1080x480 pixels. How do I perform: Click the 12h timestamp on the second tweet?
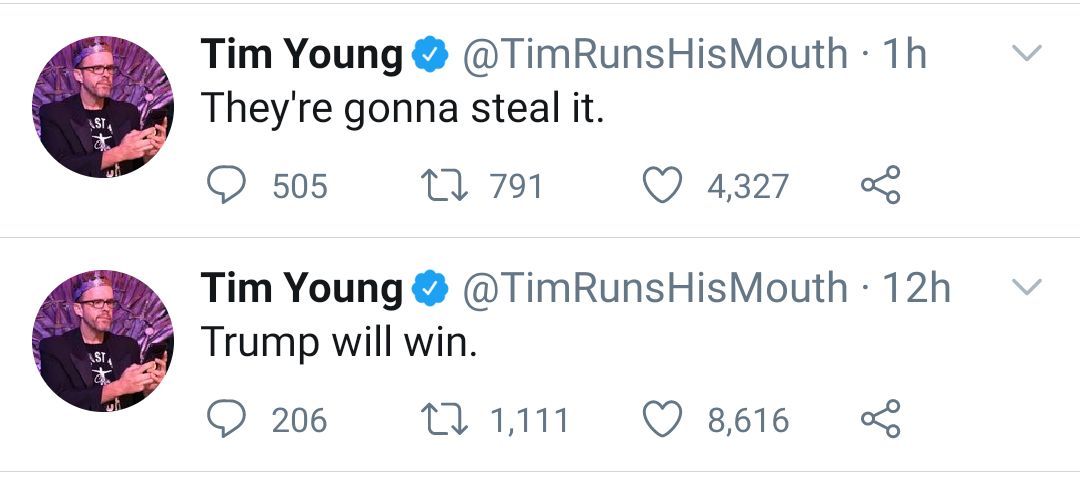916,289
